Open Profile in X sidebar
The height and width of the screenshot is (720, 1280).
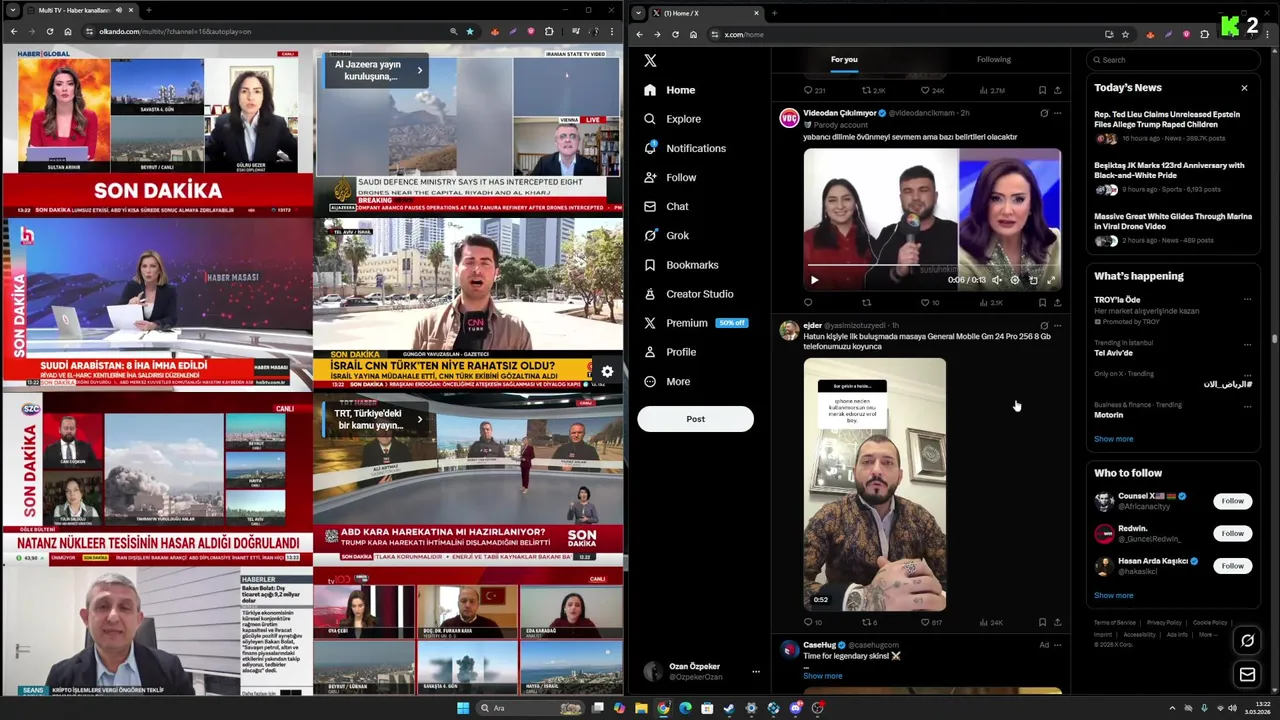(669, 352)
